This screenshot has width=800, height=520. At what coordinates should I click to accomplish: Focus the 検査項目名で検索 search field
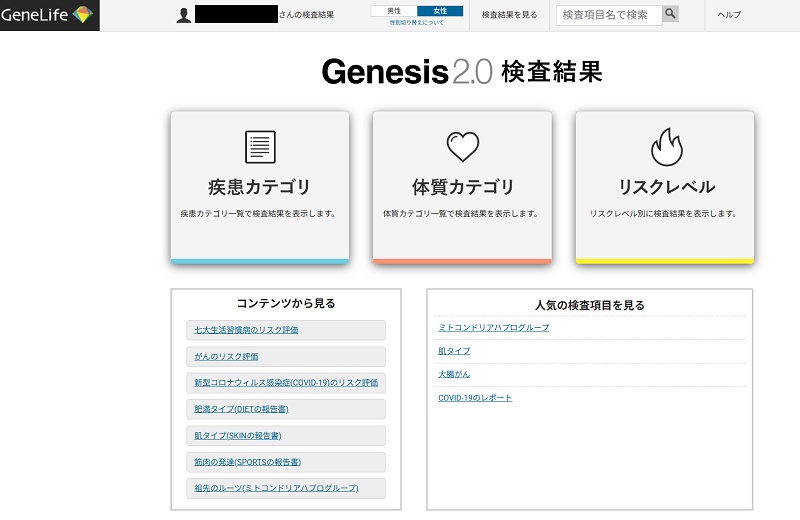tap(609, 15)
